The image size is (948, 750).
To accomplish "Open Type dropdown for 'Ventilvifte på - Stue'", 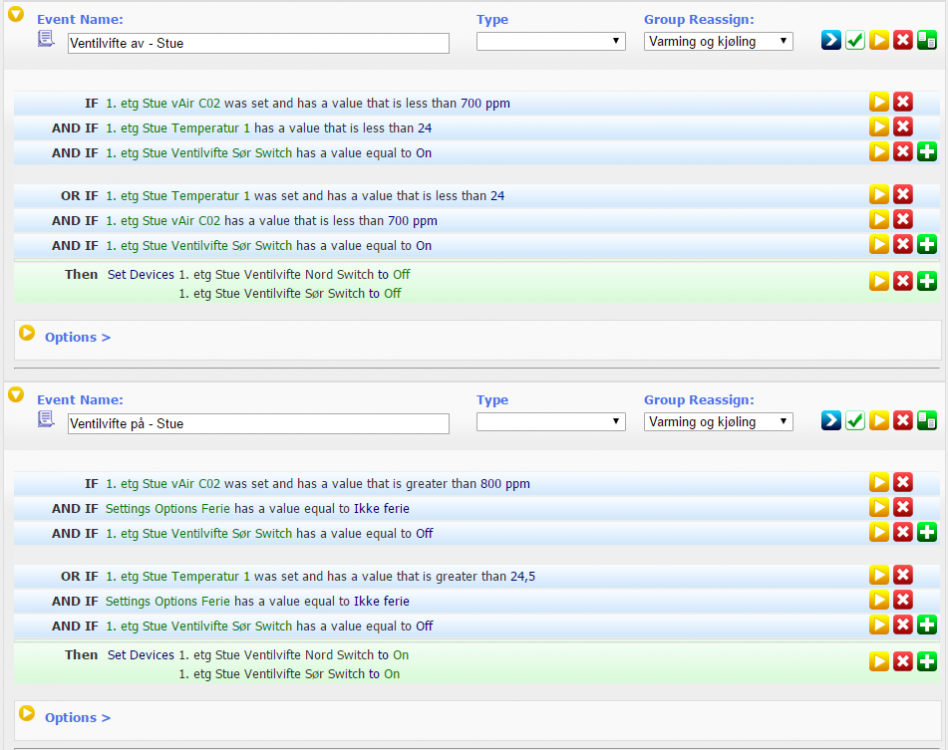I will click(x=551, y=422).
